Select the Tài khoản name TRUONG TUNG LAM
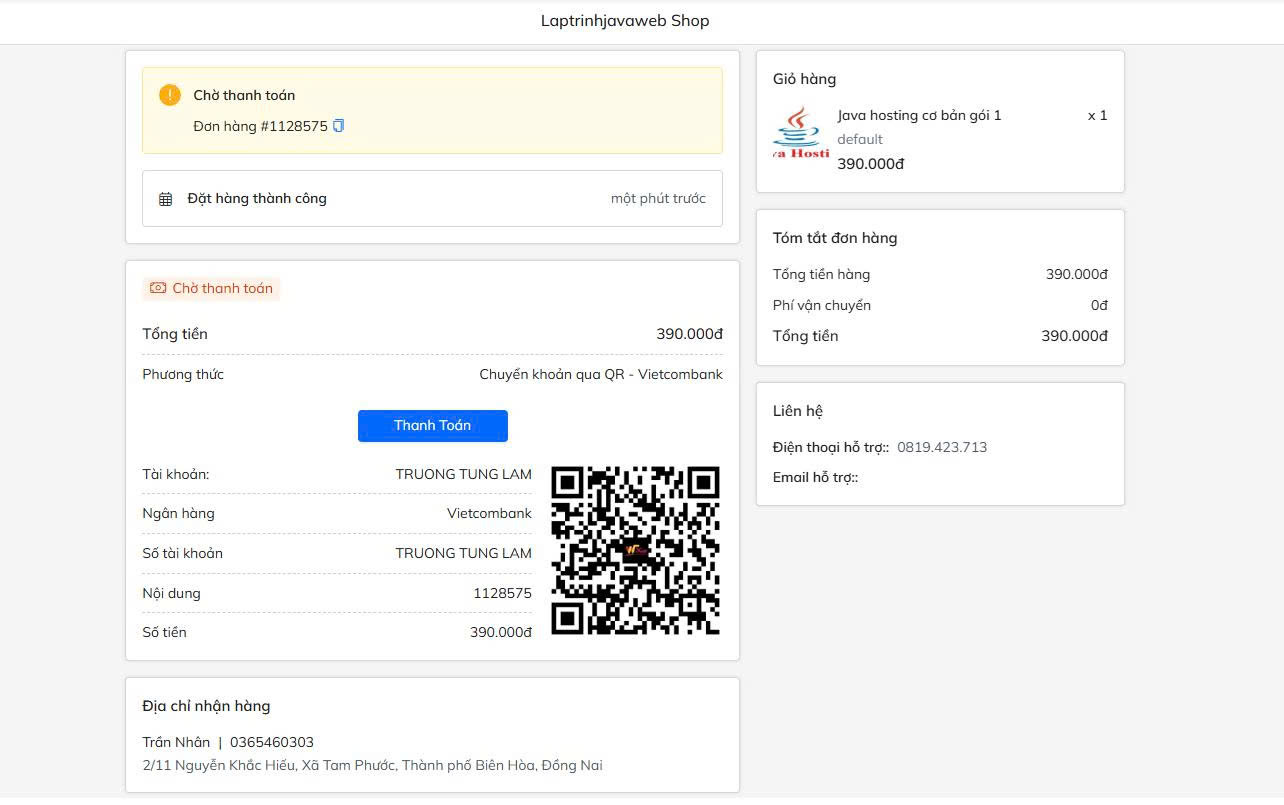This screenshot has height=805, width=1284. click(x=463, y=474)
